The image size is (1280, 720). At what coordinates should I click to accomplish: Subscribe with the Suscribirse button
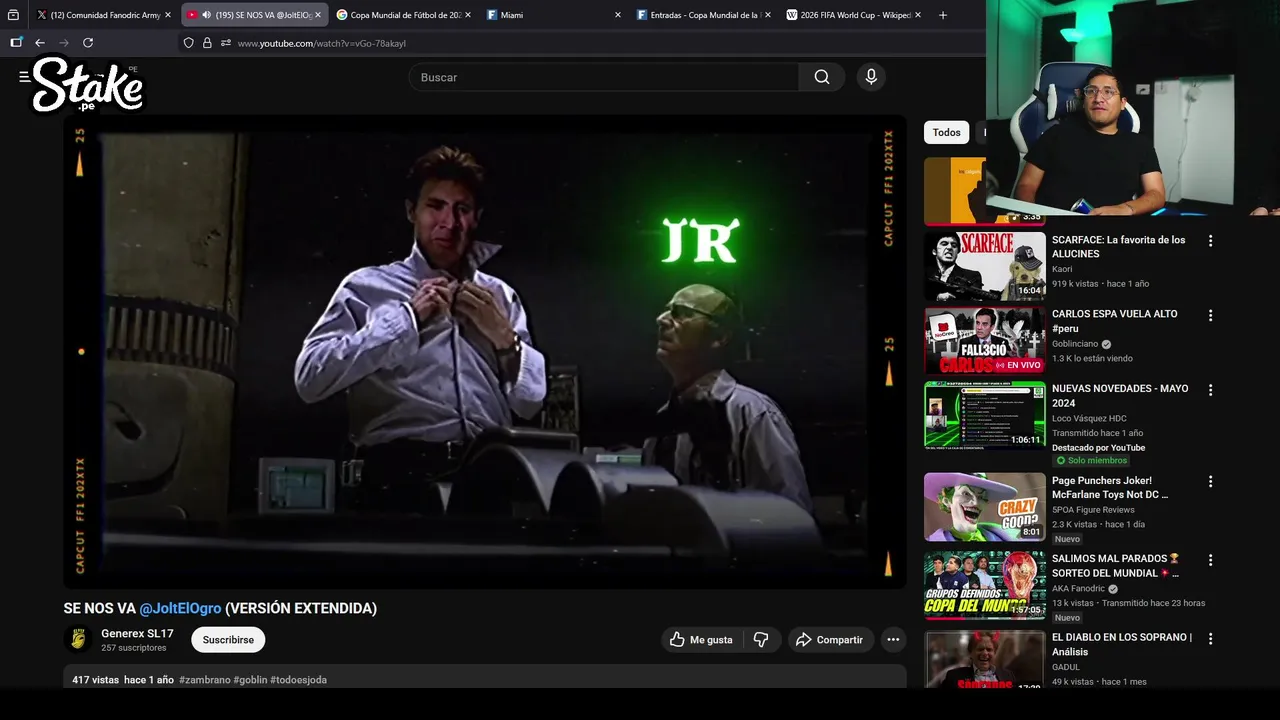tap(228, 640)
